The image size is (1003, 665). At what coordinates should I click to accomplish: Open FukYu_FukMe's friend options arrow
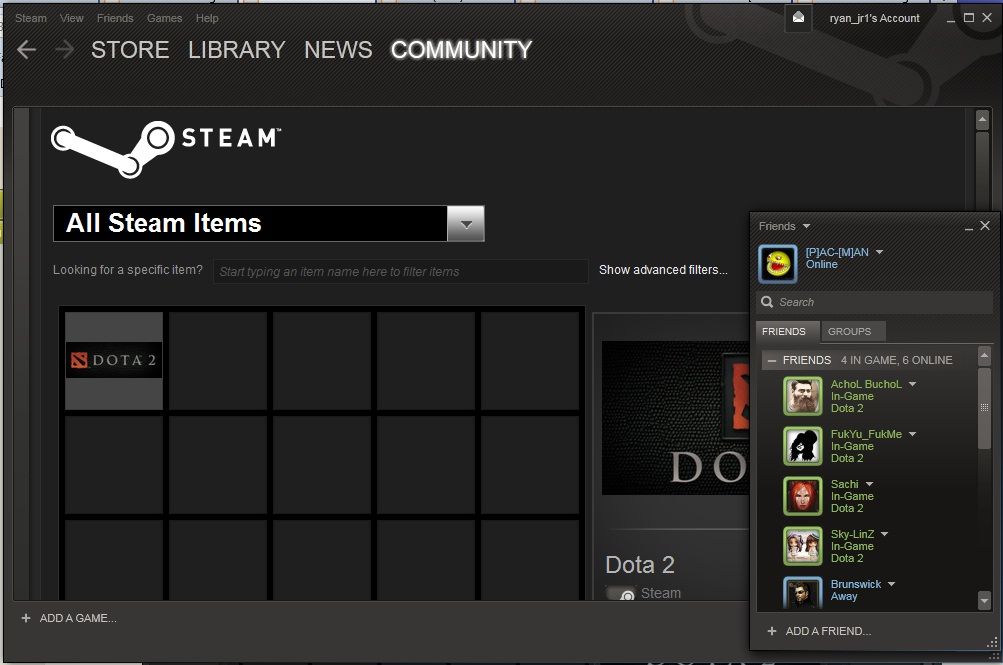(x=912, y=434)
